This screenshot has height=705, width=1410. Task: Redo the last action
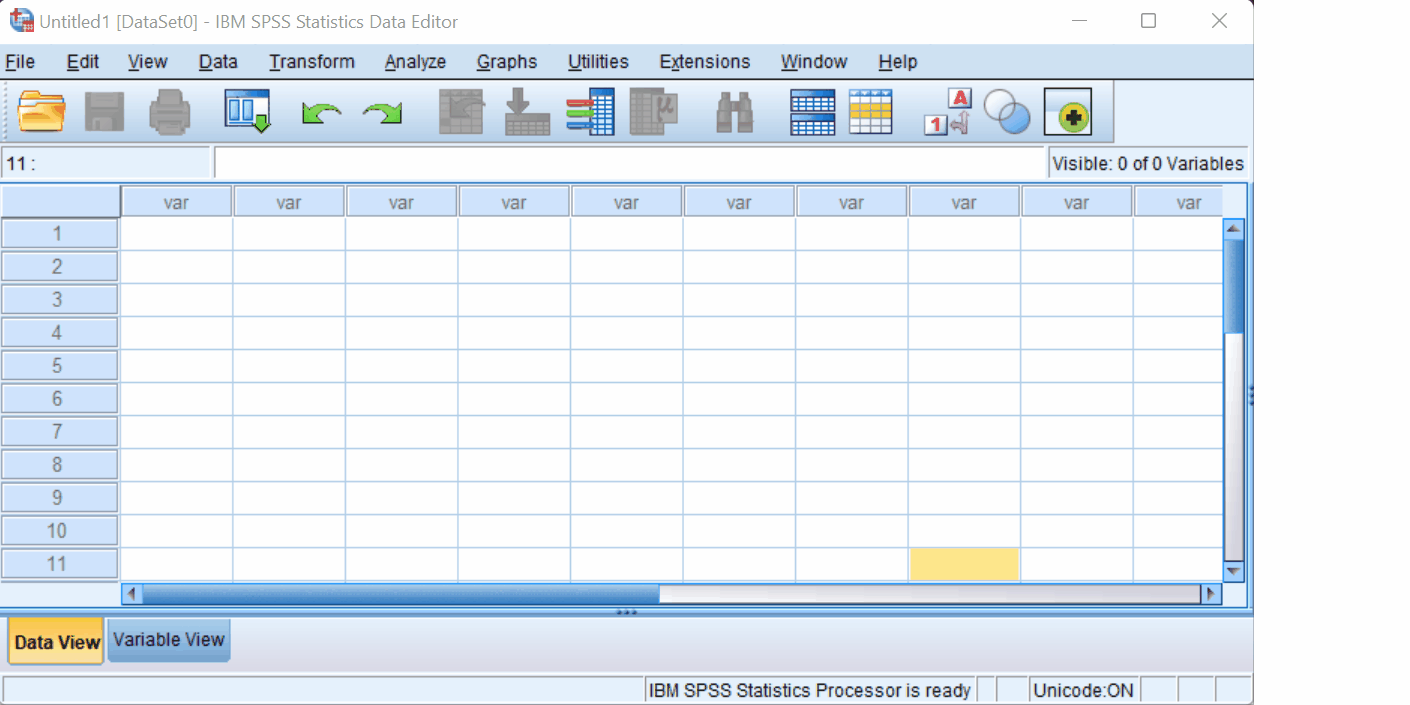click(383, 112)
